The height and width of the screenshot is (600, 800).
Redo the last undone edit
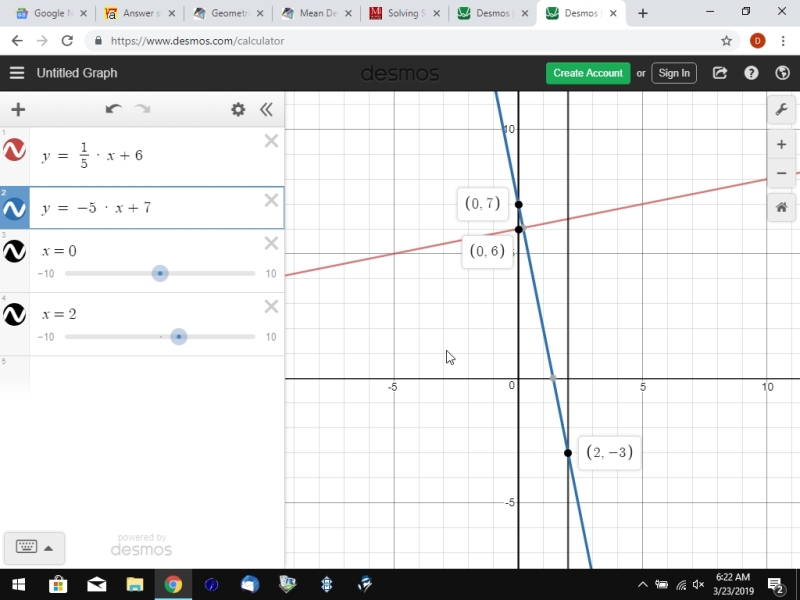[142, 109]
